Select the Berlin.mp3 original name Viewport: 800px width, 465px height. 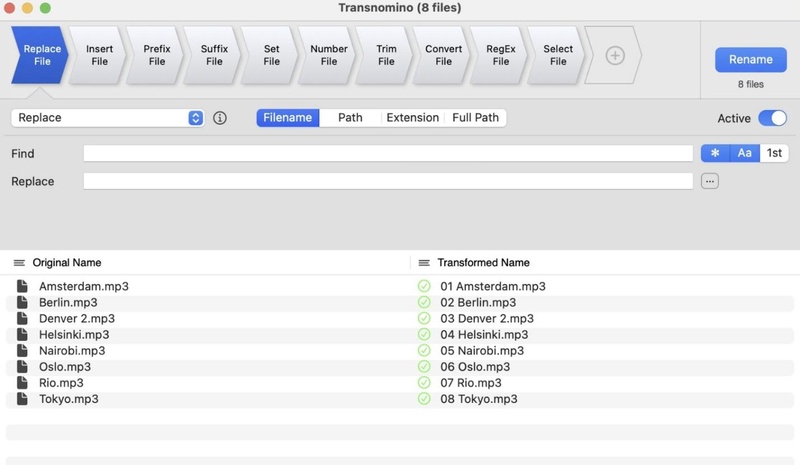pos(68,303)
